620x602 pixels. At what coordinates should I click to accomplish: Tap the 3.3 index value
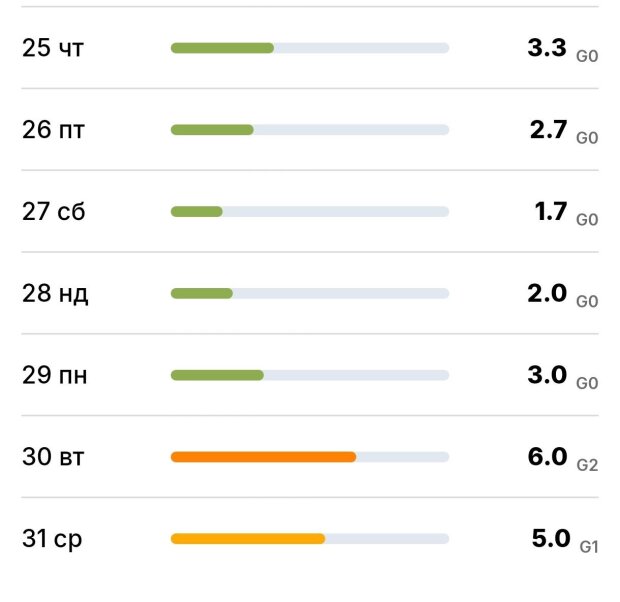pos(547,47)
